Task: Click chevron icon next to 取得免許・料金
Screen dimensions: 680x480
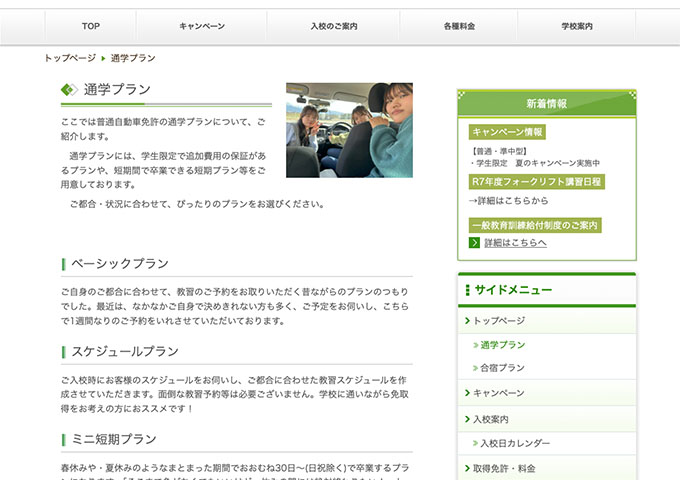Action: pyautogui.click(x=467, y=468)
